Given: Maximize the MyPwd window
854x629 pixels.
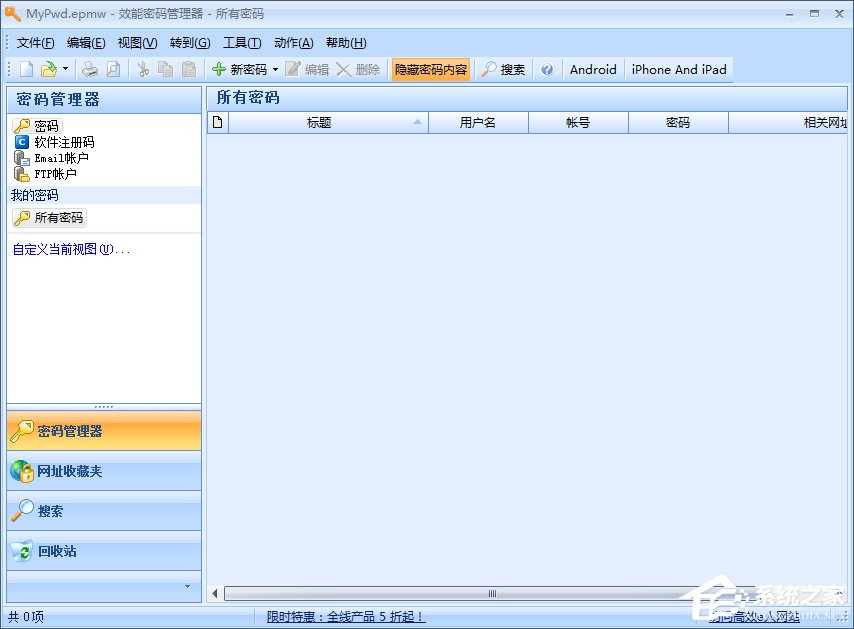Looking at the screenshot, I should [x=814, y=14].
